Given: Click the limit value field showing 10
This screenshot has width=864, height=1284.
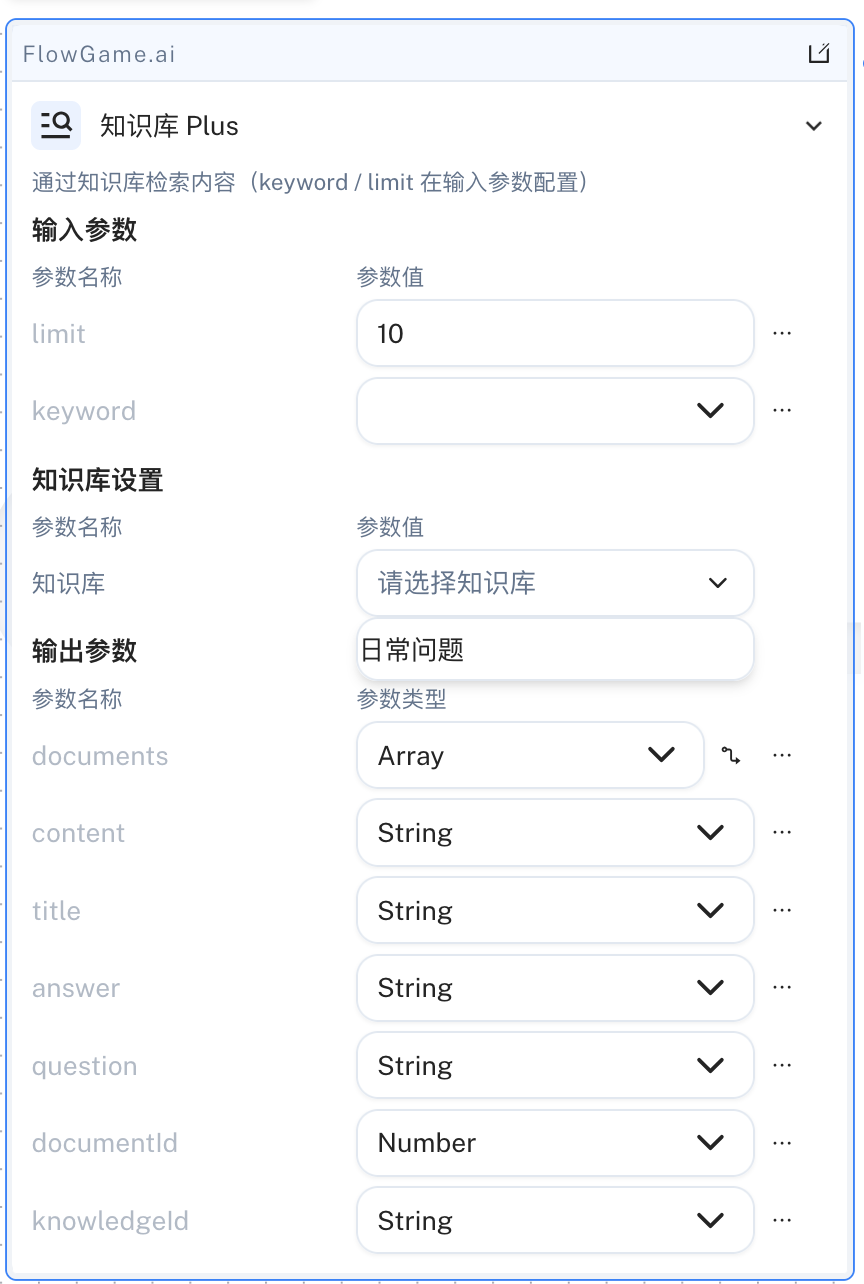Looking at the screenshot, I should pos(555,333).
